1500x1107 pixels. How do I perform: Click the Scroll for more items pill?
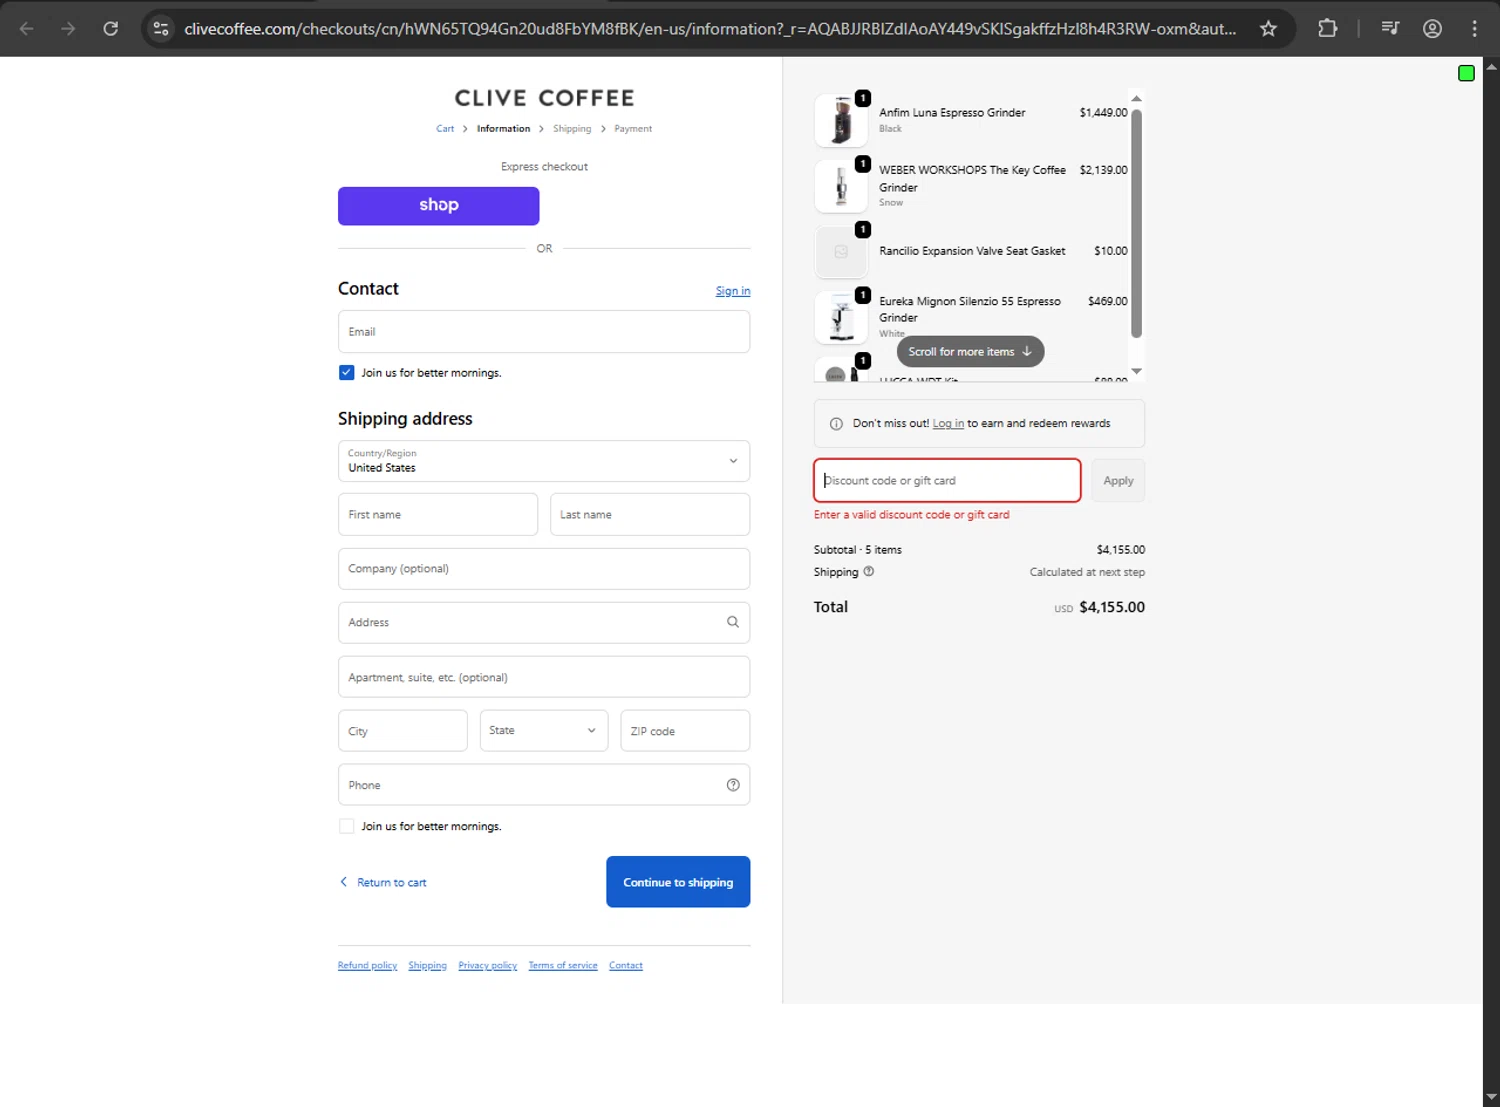point(970,352)
